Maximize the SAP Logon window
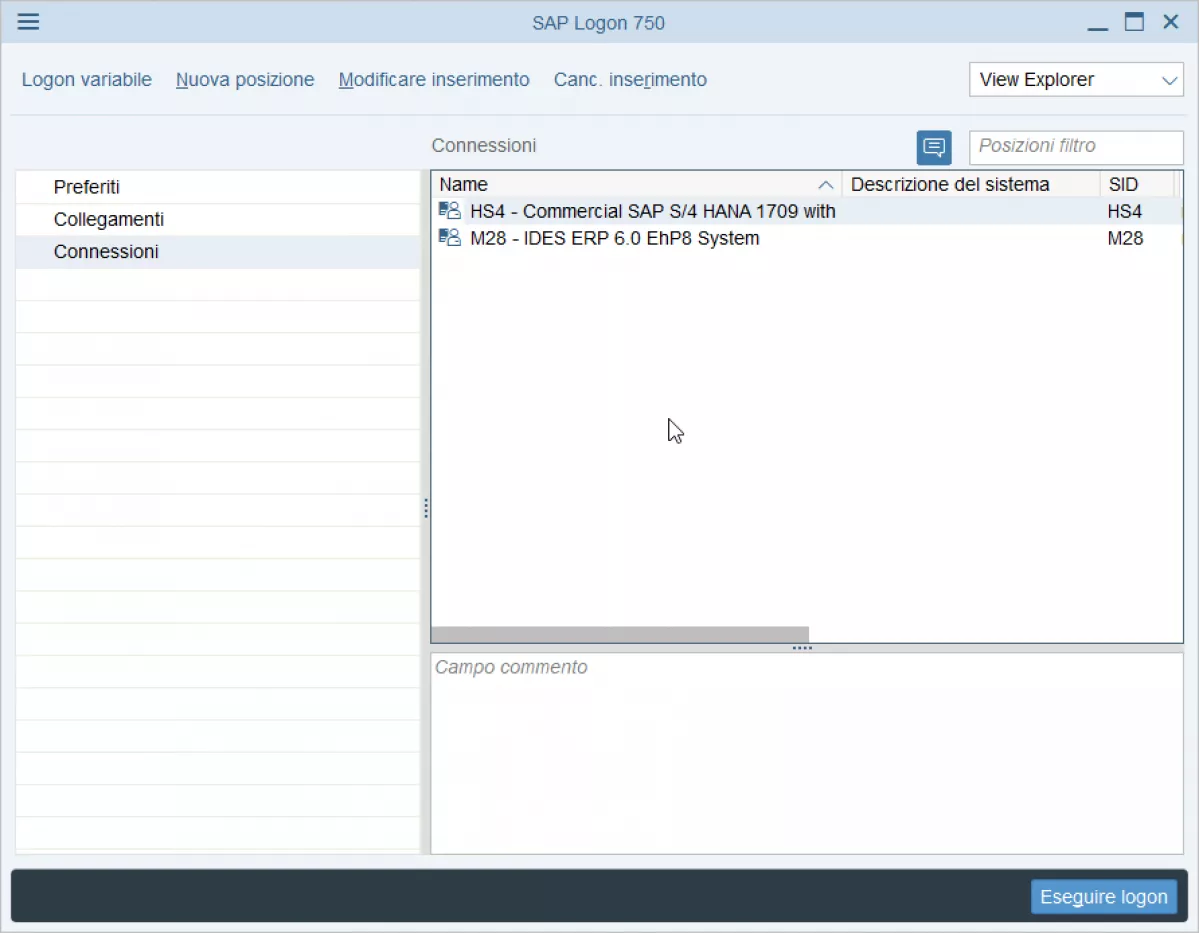This screenshot has width=1199, height=933. [1134, 22]
